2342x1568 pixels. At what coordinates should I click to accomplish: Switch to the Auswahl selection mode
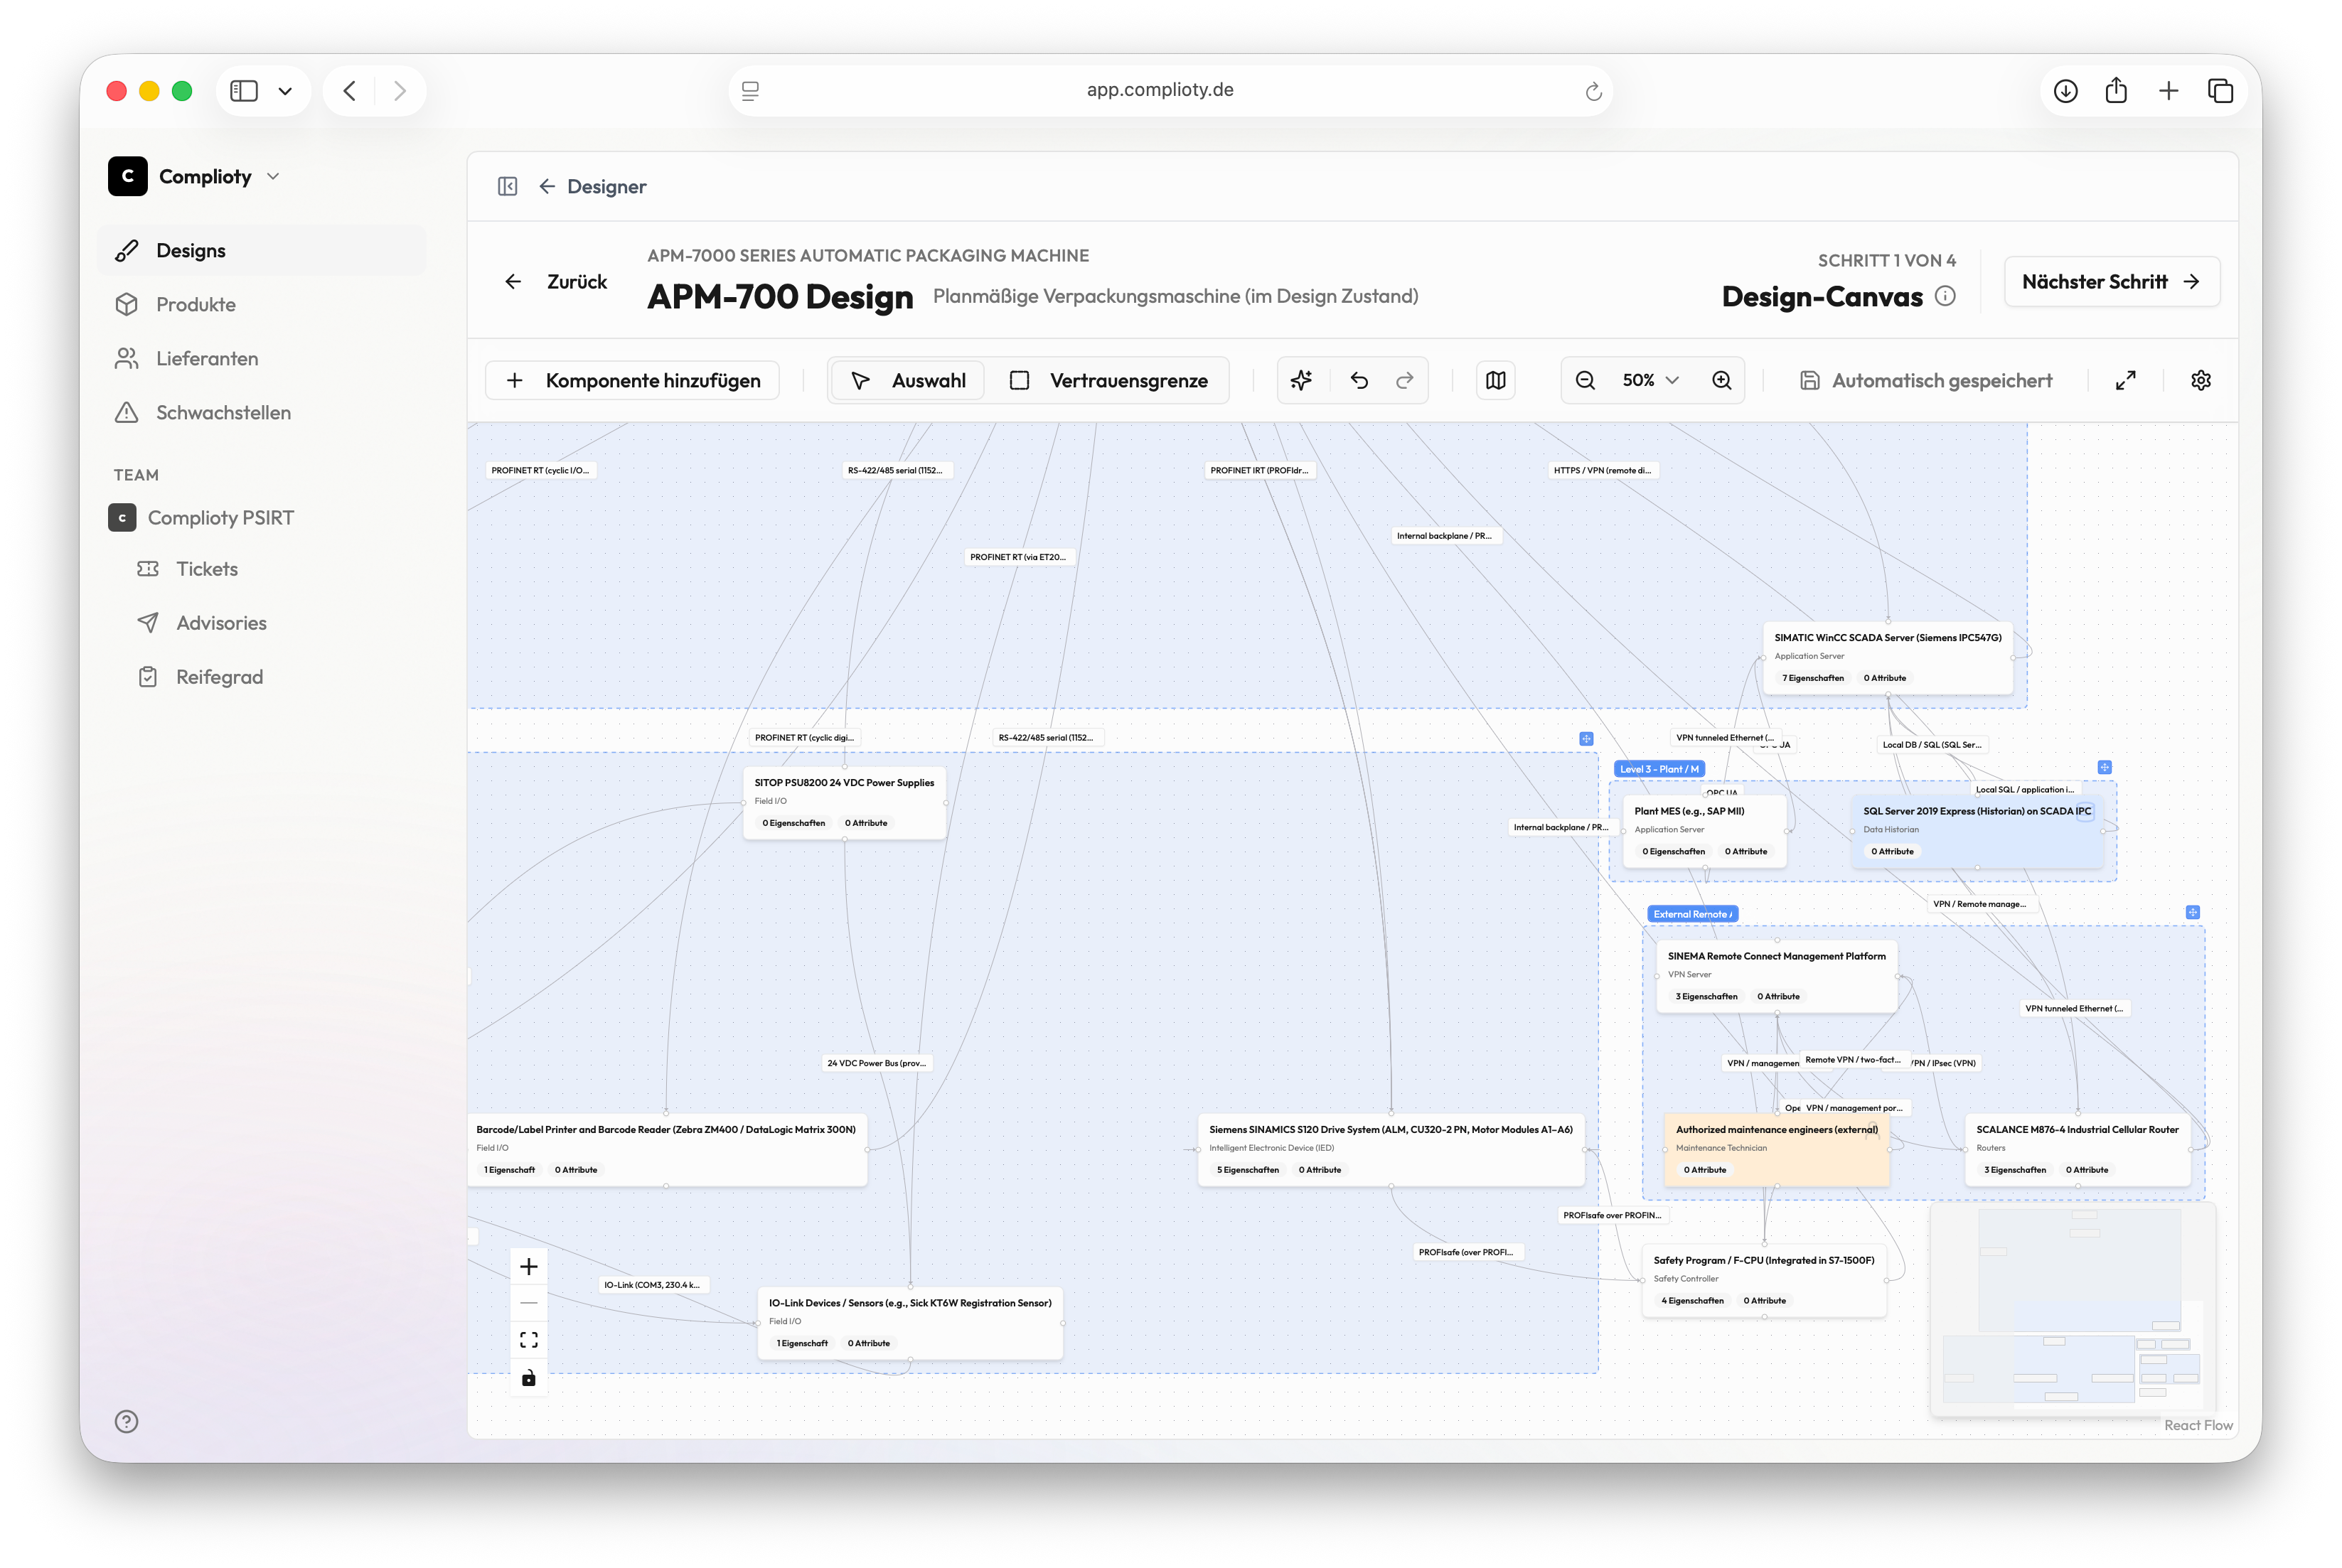tap(908, 380)
